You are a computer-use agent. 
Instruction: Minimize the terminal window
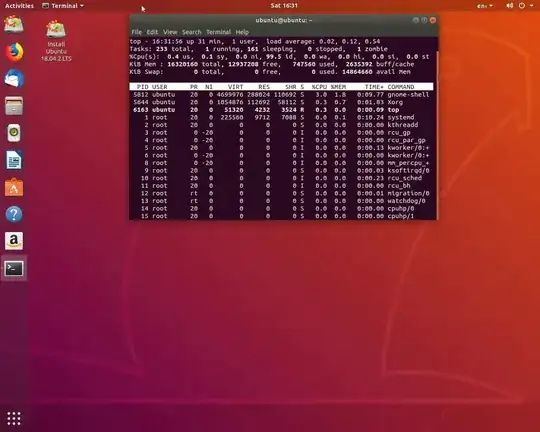click(416, 20)
